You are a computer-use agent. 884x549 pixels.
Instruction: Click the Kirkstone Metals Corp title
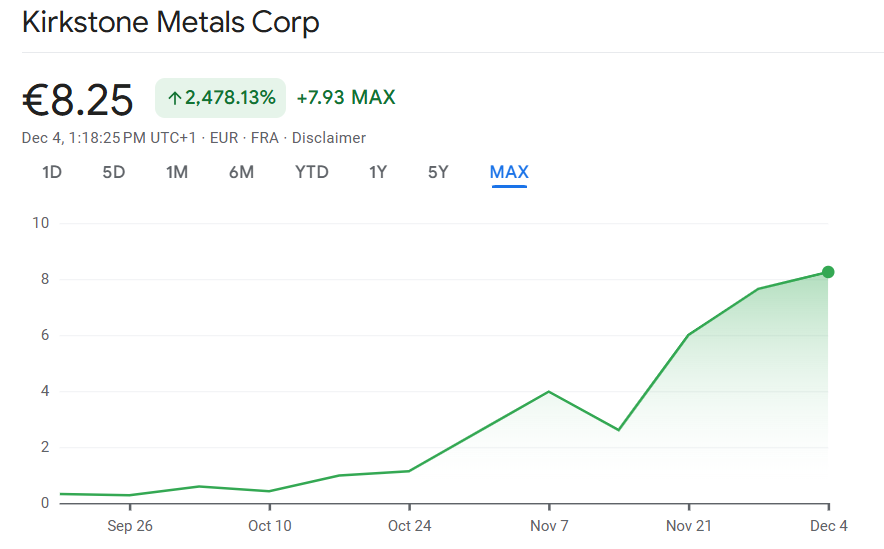[171, 22]
